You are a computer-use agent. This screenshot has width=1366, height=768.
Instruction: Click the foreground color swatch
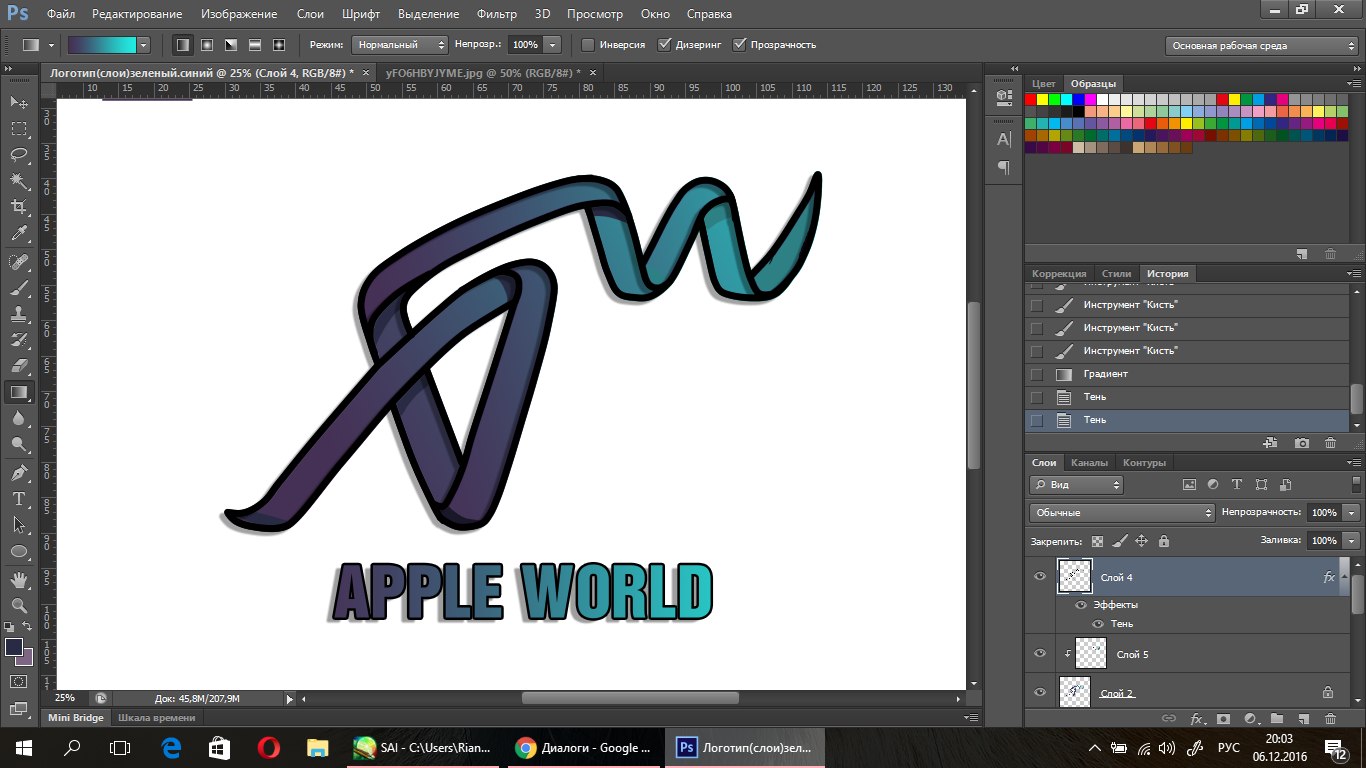pos(14,648)
